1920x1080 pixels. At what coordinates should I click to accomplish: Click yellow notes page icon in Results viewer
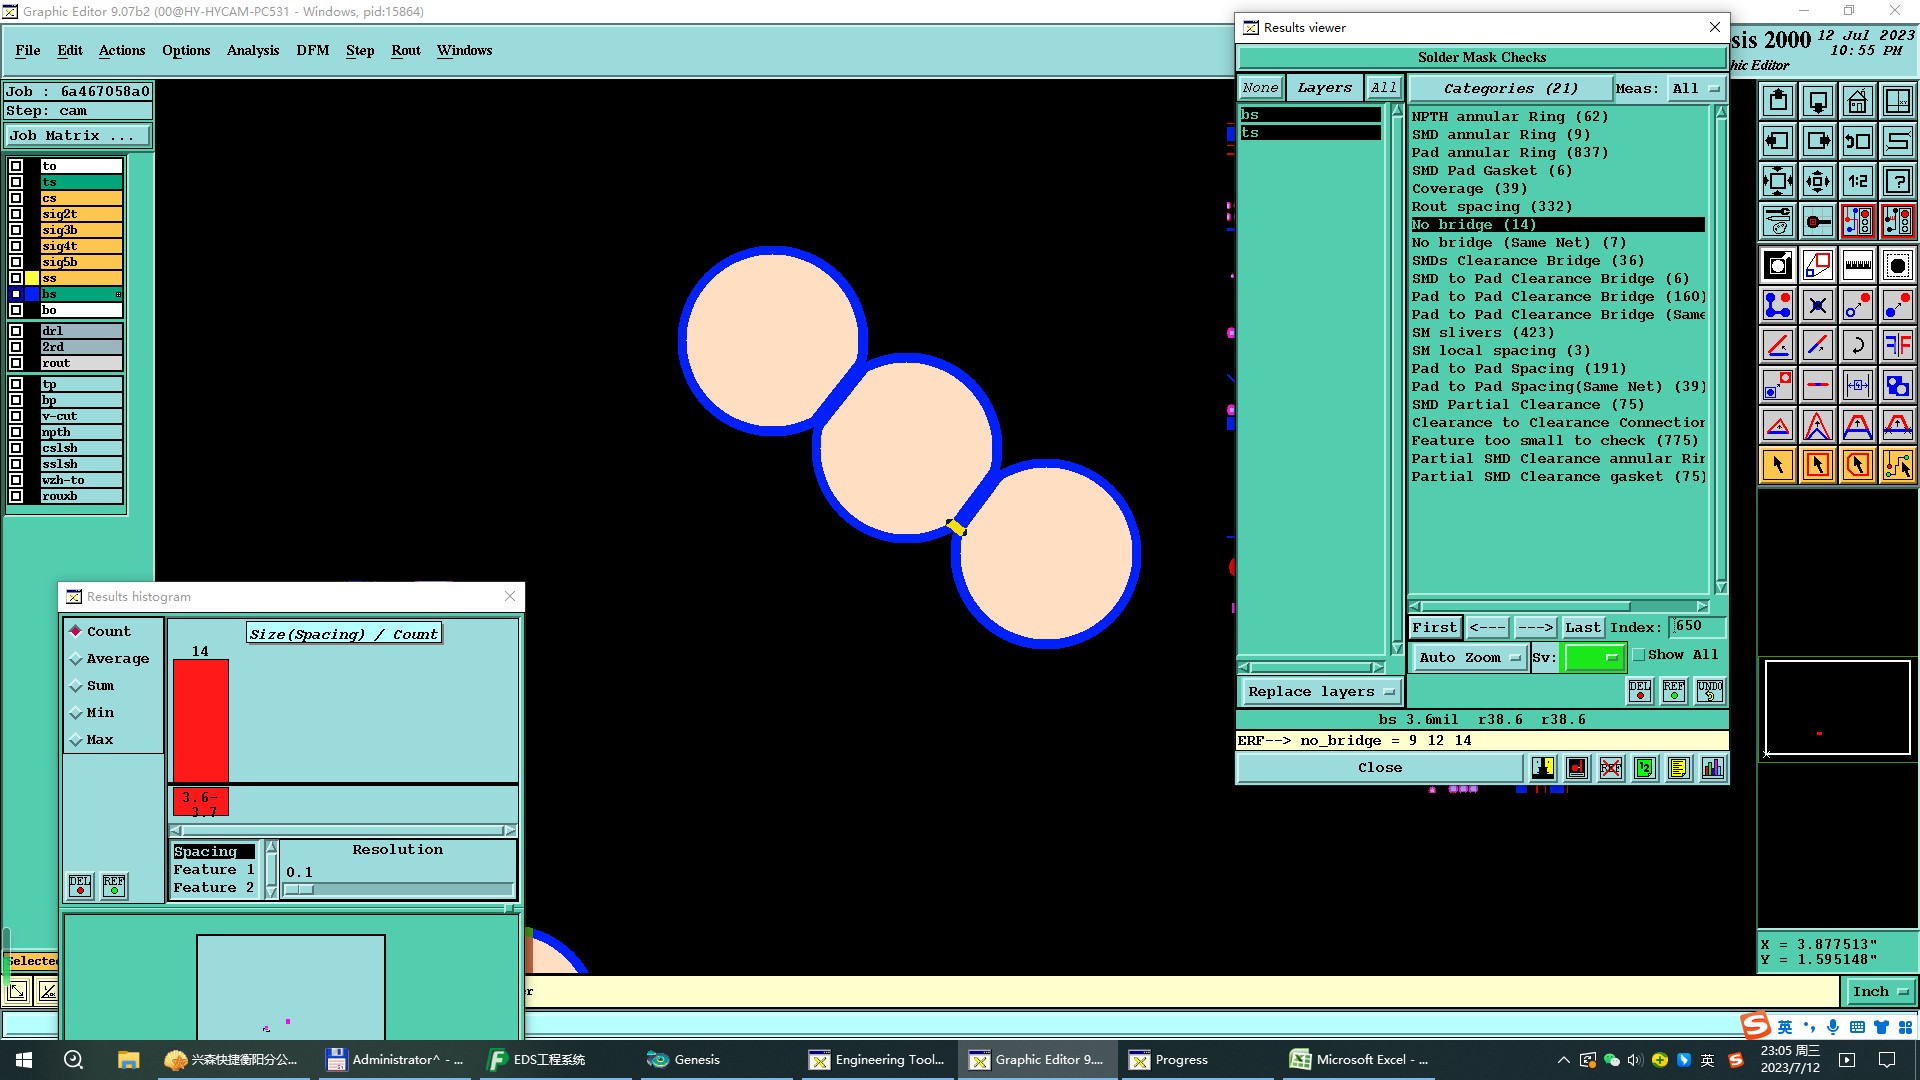click(1679, 768)
